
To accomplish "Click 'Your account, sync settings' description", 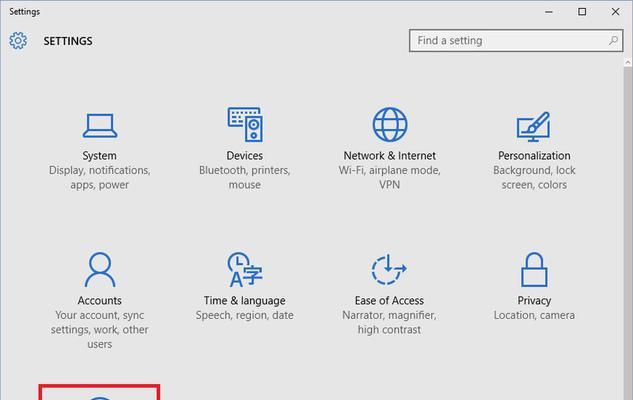I will (x=99, y=330).
